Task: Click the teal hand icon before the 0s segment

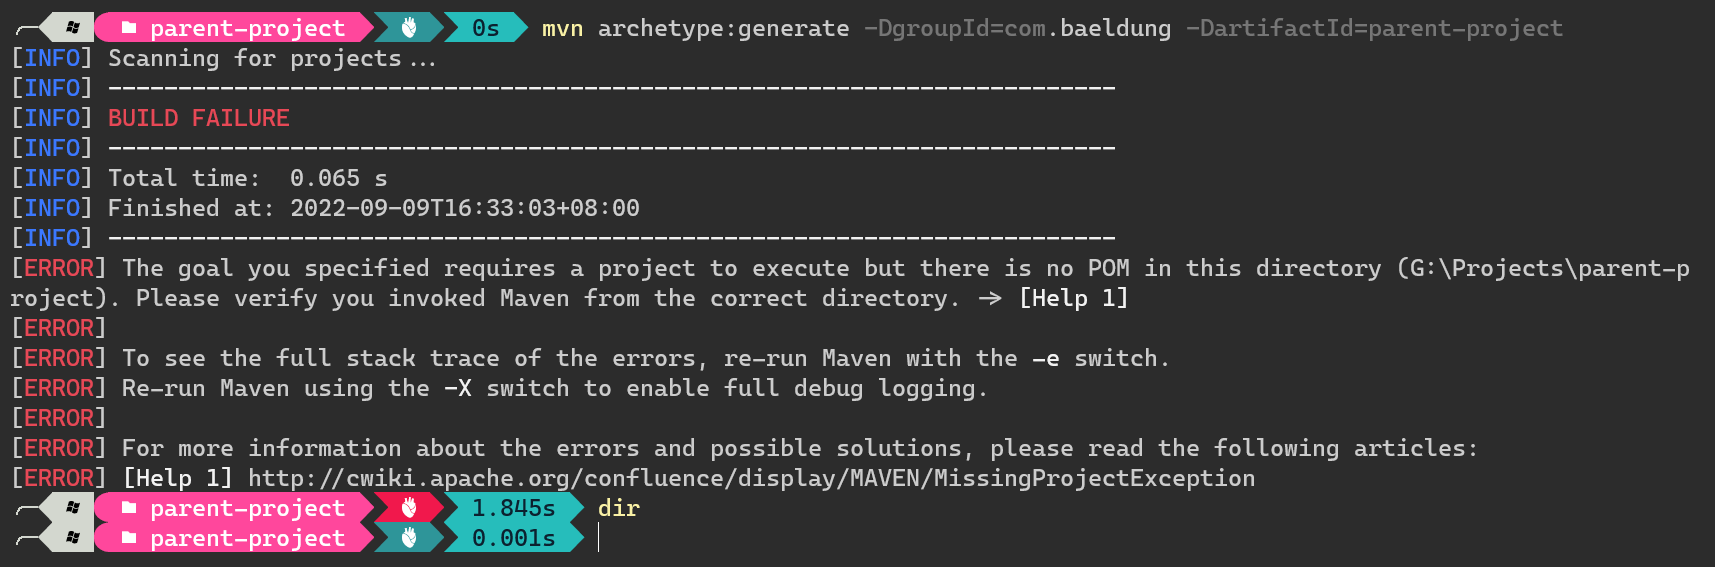Action: pyautogui.click(x=409, y=27)
